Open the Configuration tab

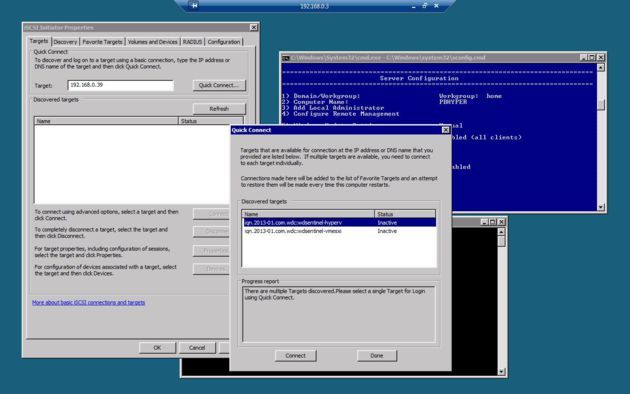[x=224, y=42]
